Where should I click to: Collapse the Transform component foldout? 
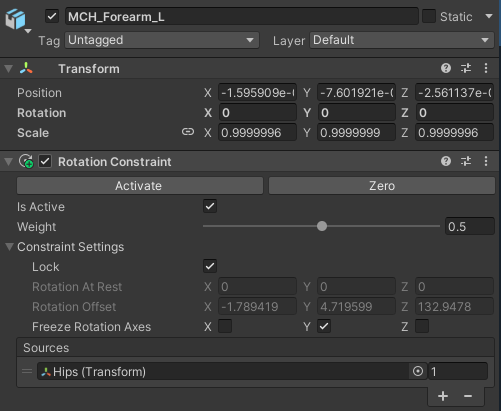pyautogui.click(x=9, y=69)
